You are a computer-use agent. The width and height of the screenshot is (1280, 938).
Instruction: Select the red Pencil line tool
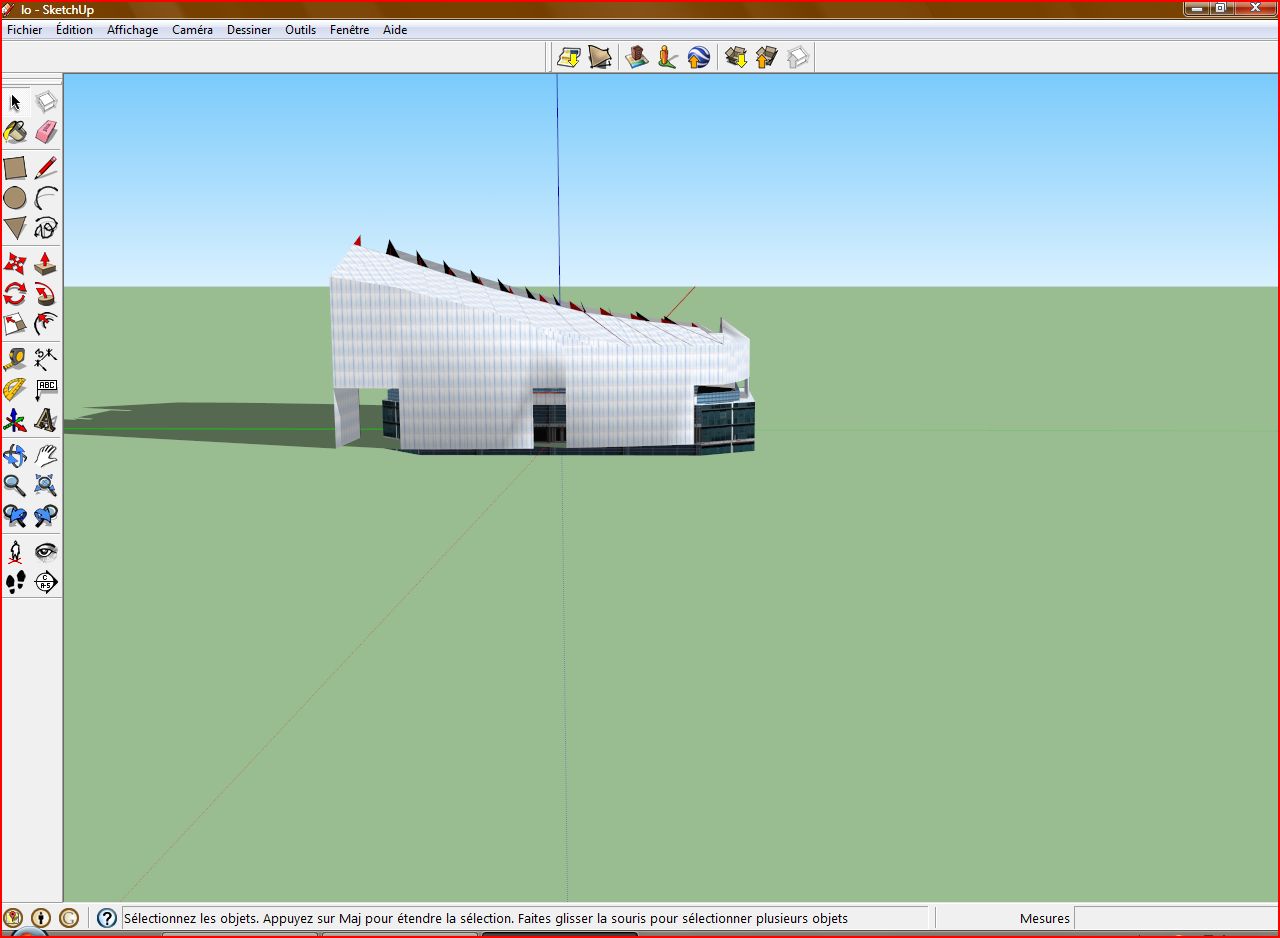pyautogui.click(x=46, y=168)
